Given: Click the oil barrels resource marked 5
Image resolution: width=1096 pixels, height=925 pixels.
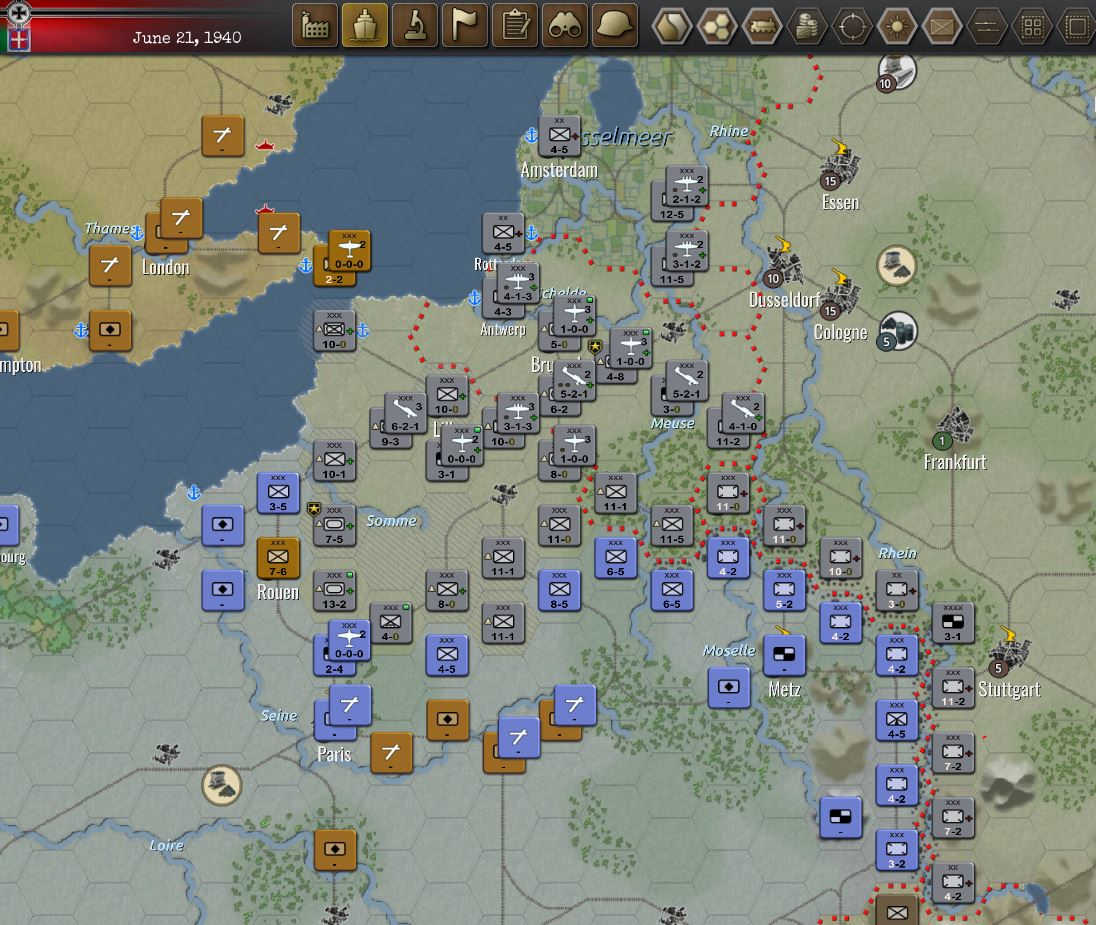Looking at the screenshot, I should coord(897,331).
